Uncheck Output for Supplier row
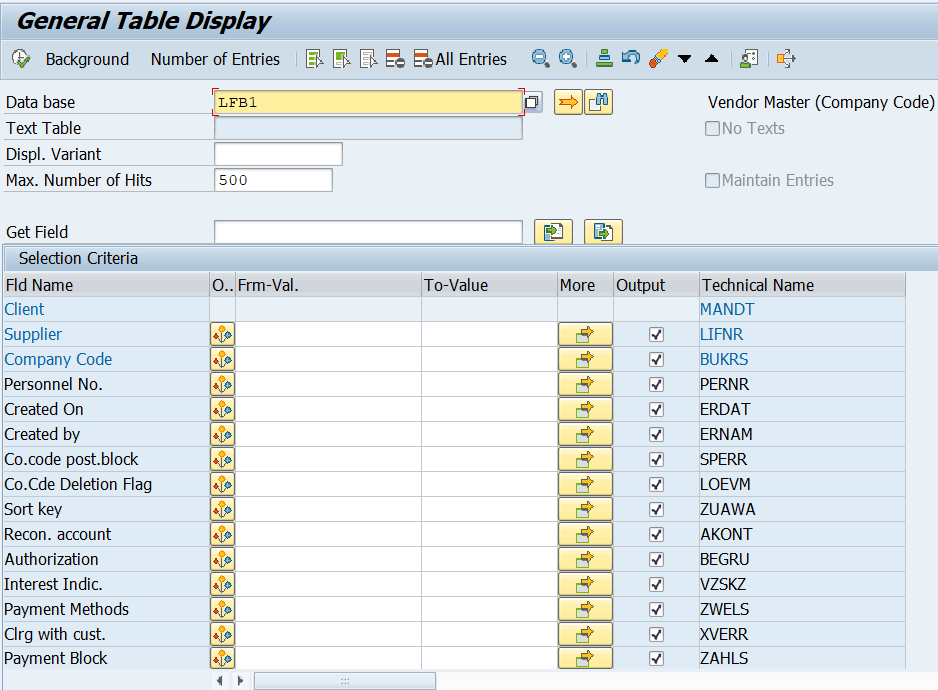Screen dimensions: 938x690 tap(656, 335)
